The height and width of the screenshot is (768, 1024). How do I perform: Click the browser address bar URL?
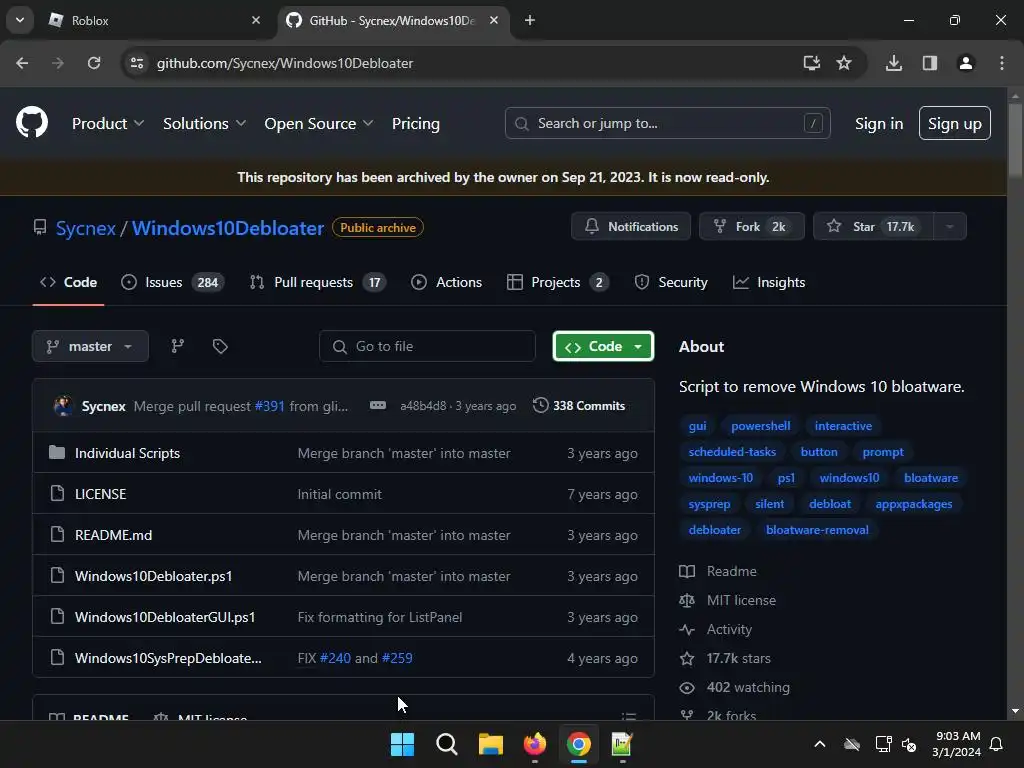[x=285, y=63]
